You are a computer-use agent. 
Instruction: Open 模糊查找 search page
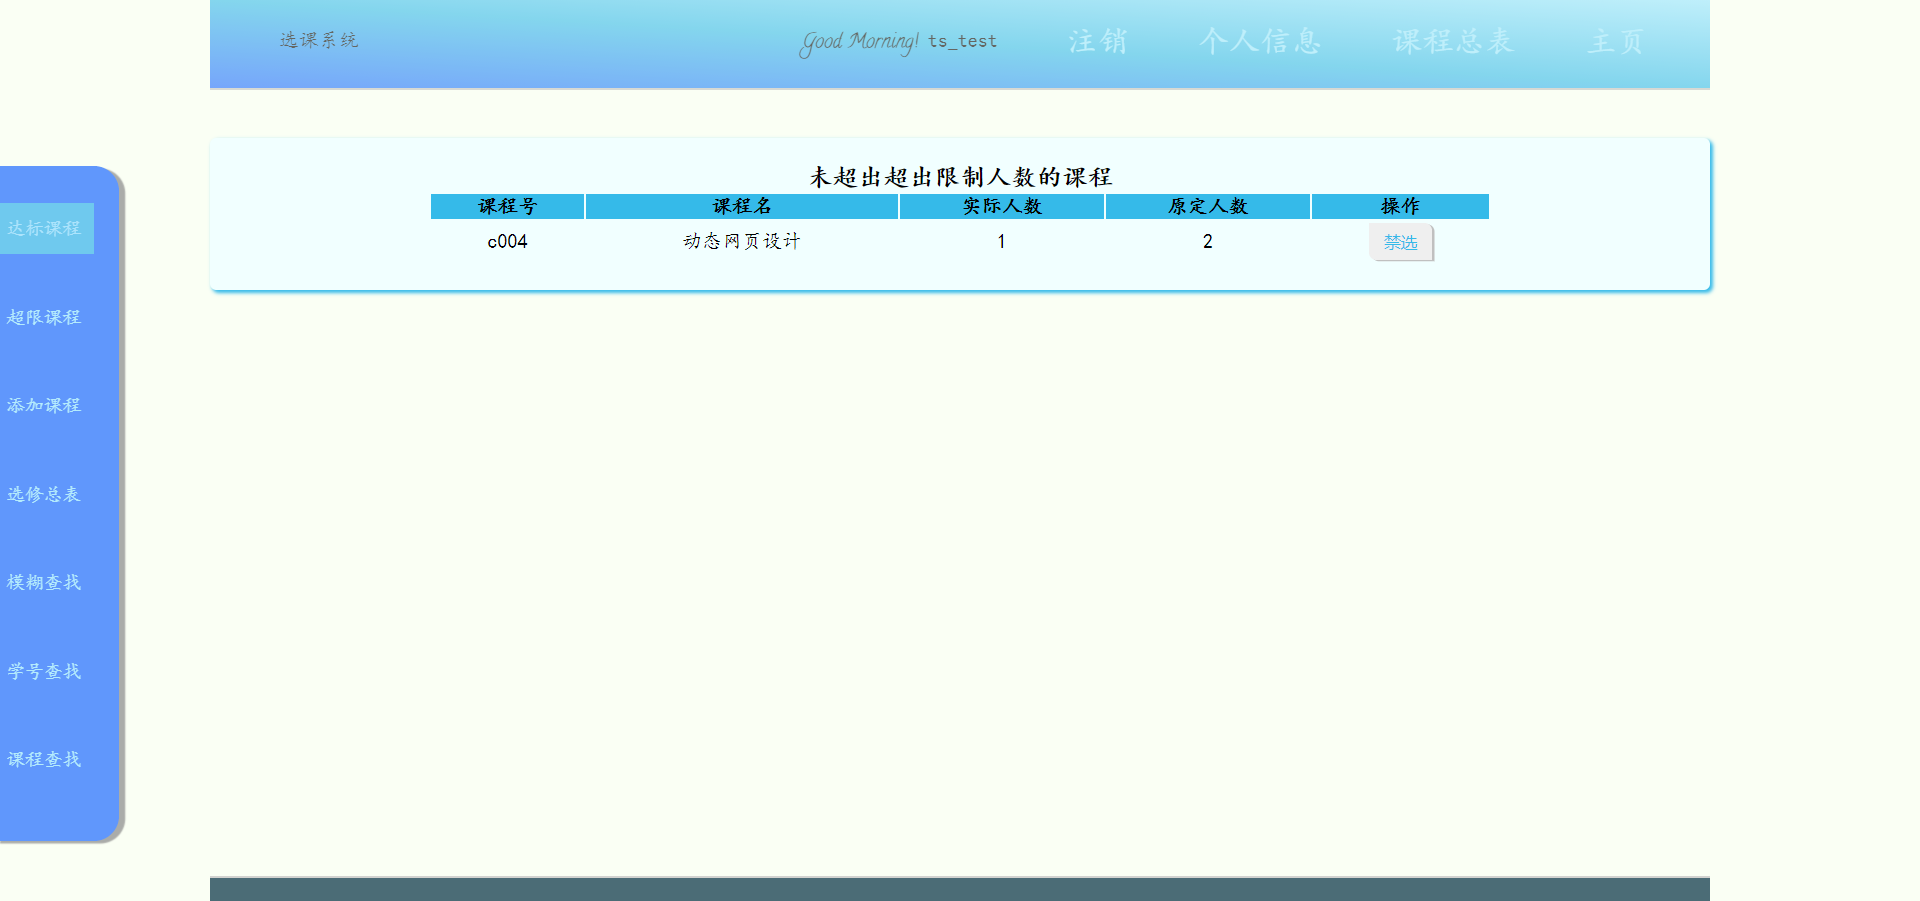point(44,583)
